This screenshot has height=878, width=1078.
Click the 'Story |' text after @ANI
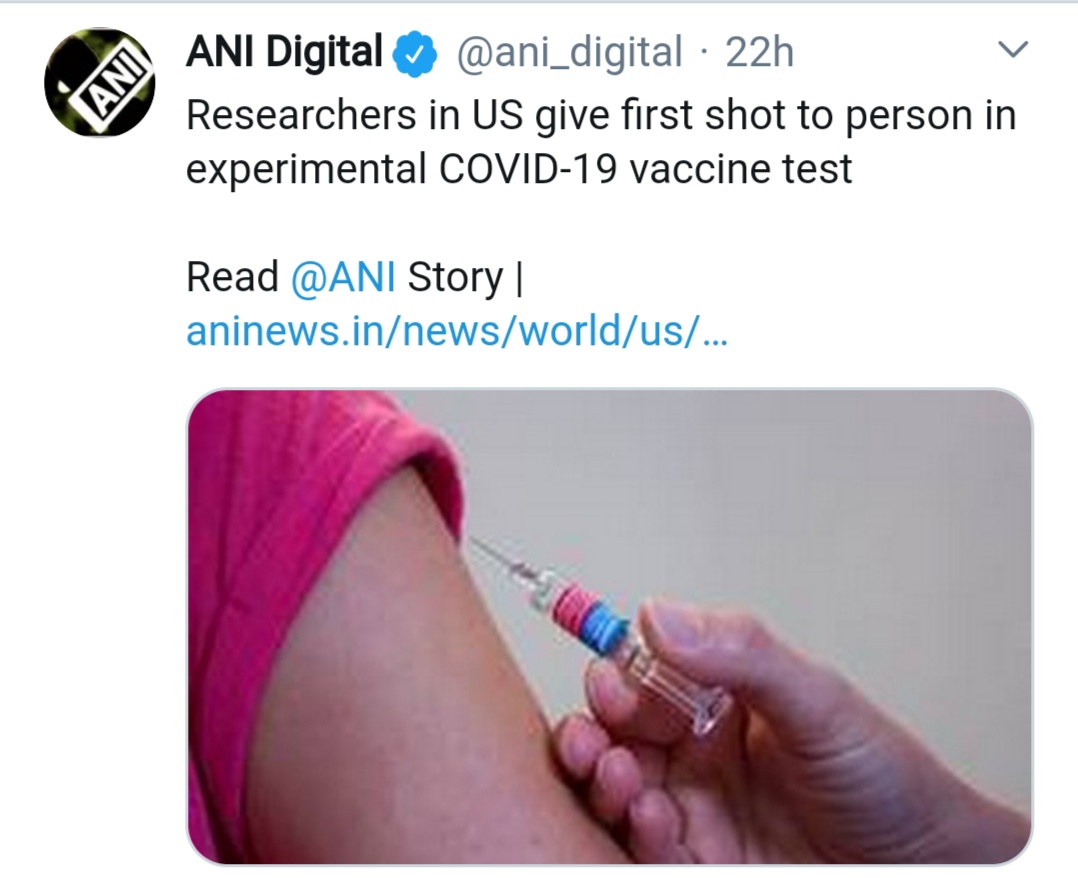pos(465,278)
